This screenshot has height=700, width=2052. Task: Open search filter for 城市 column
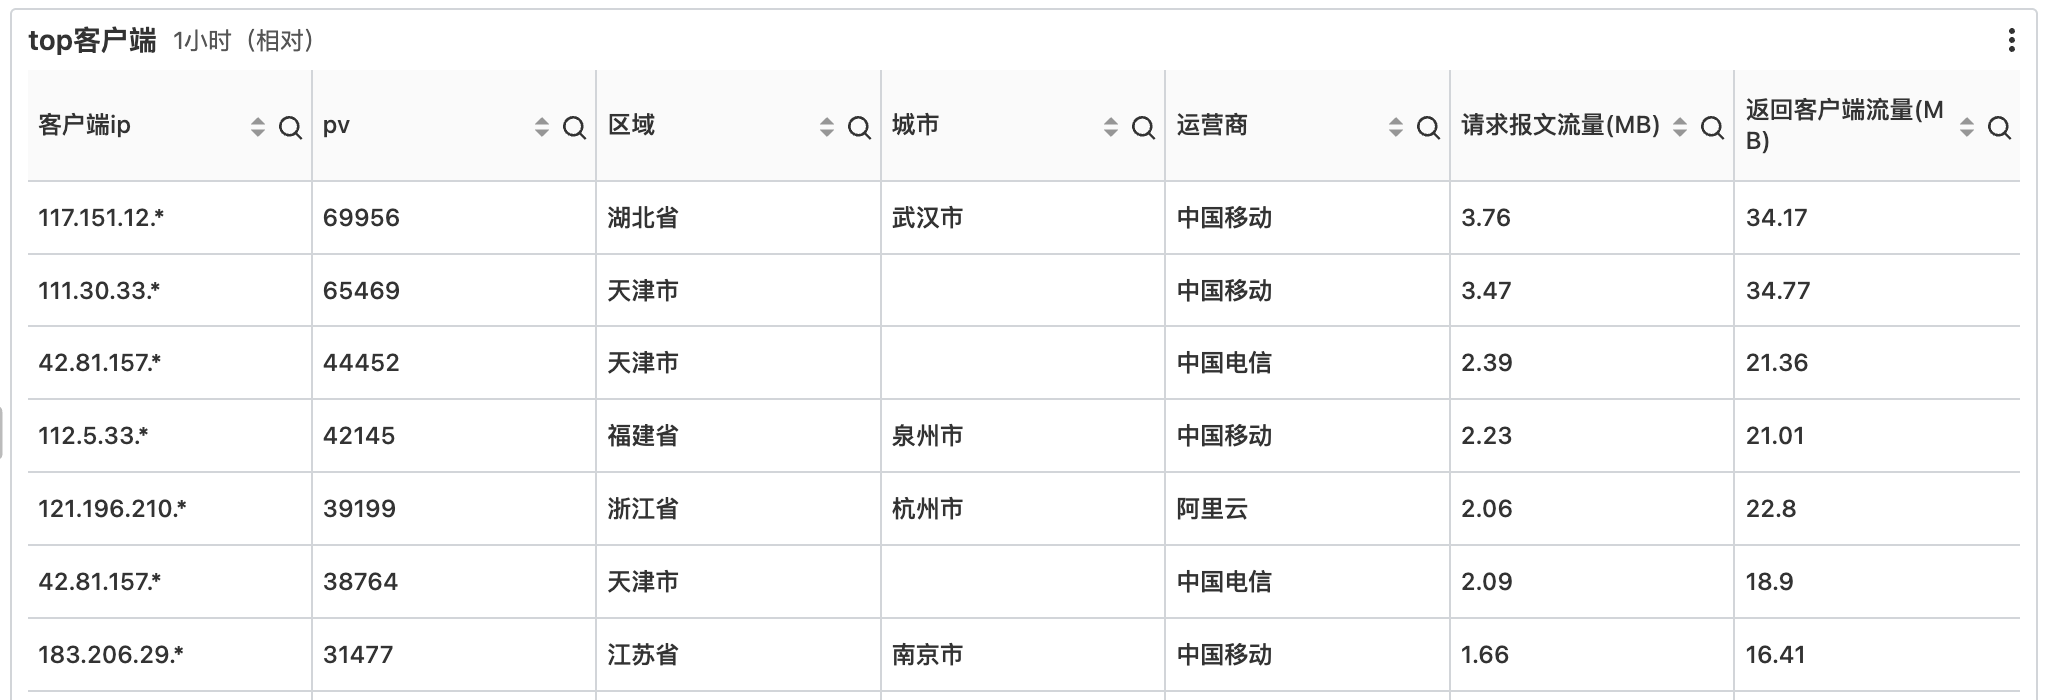coord(1143,128)
